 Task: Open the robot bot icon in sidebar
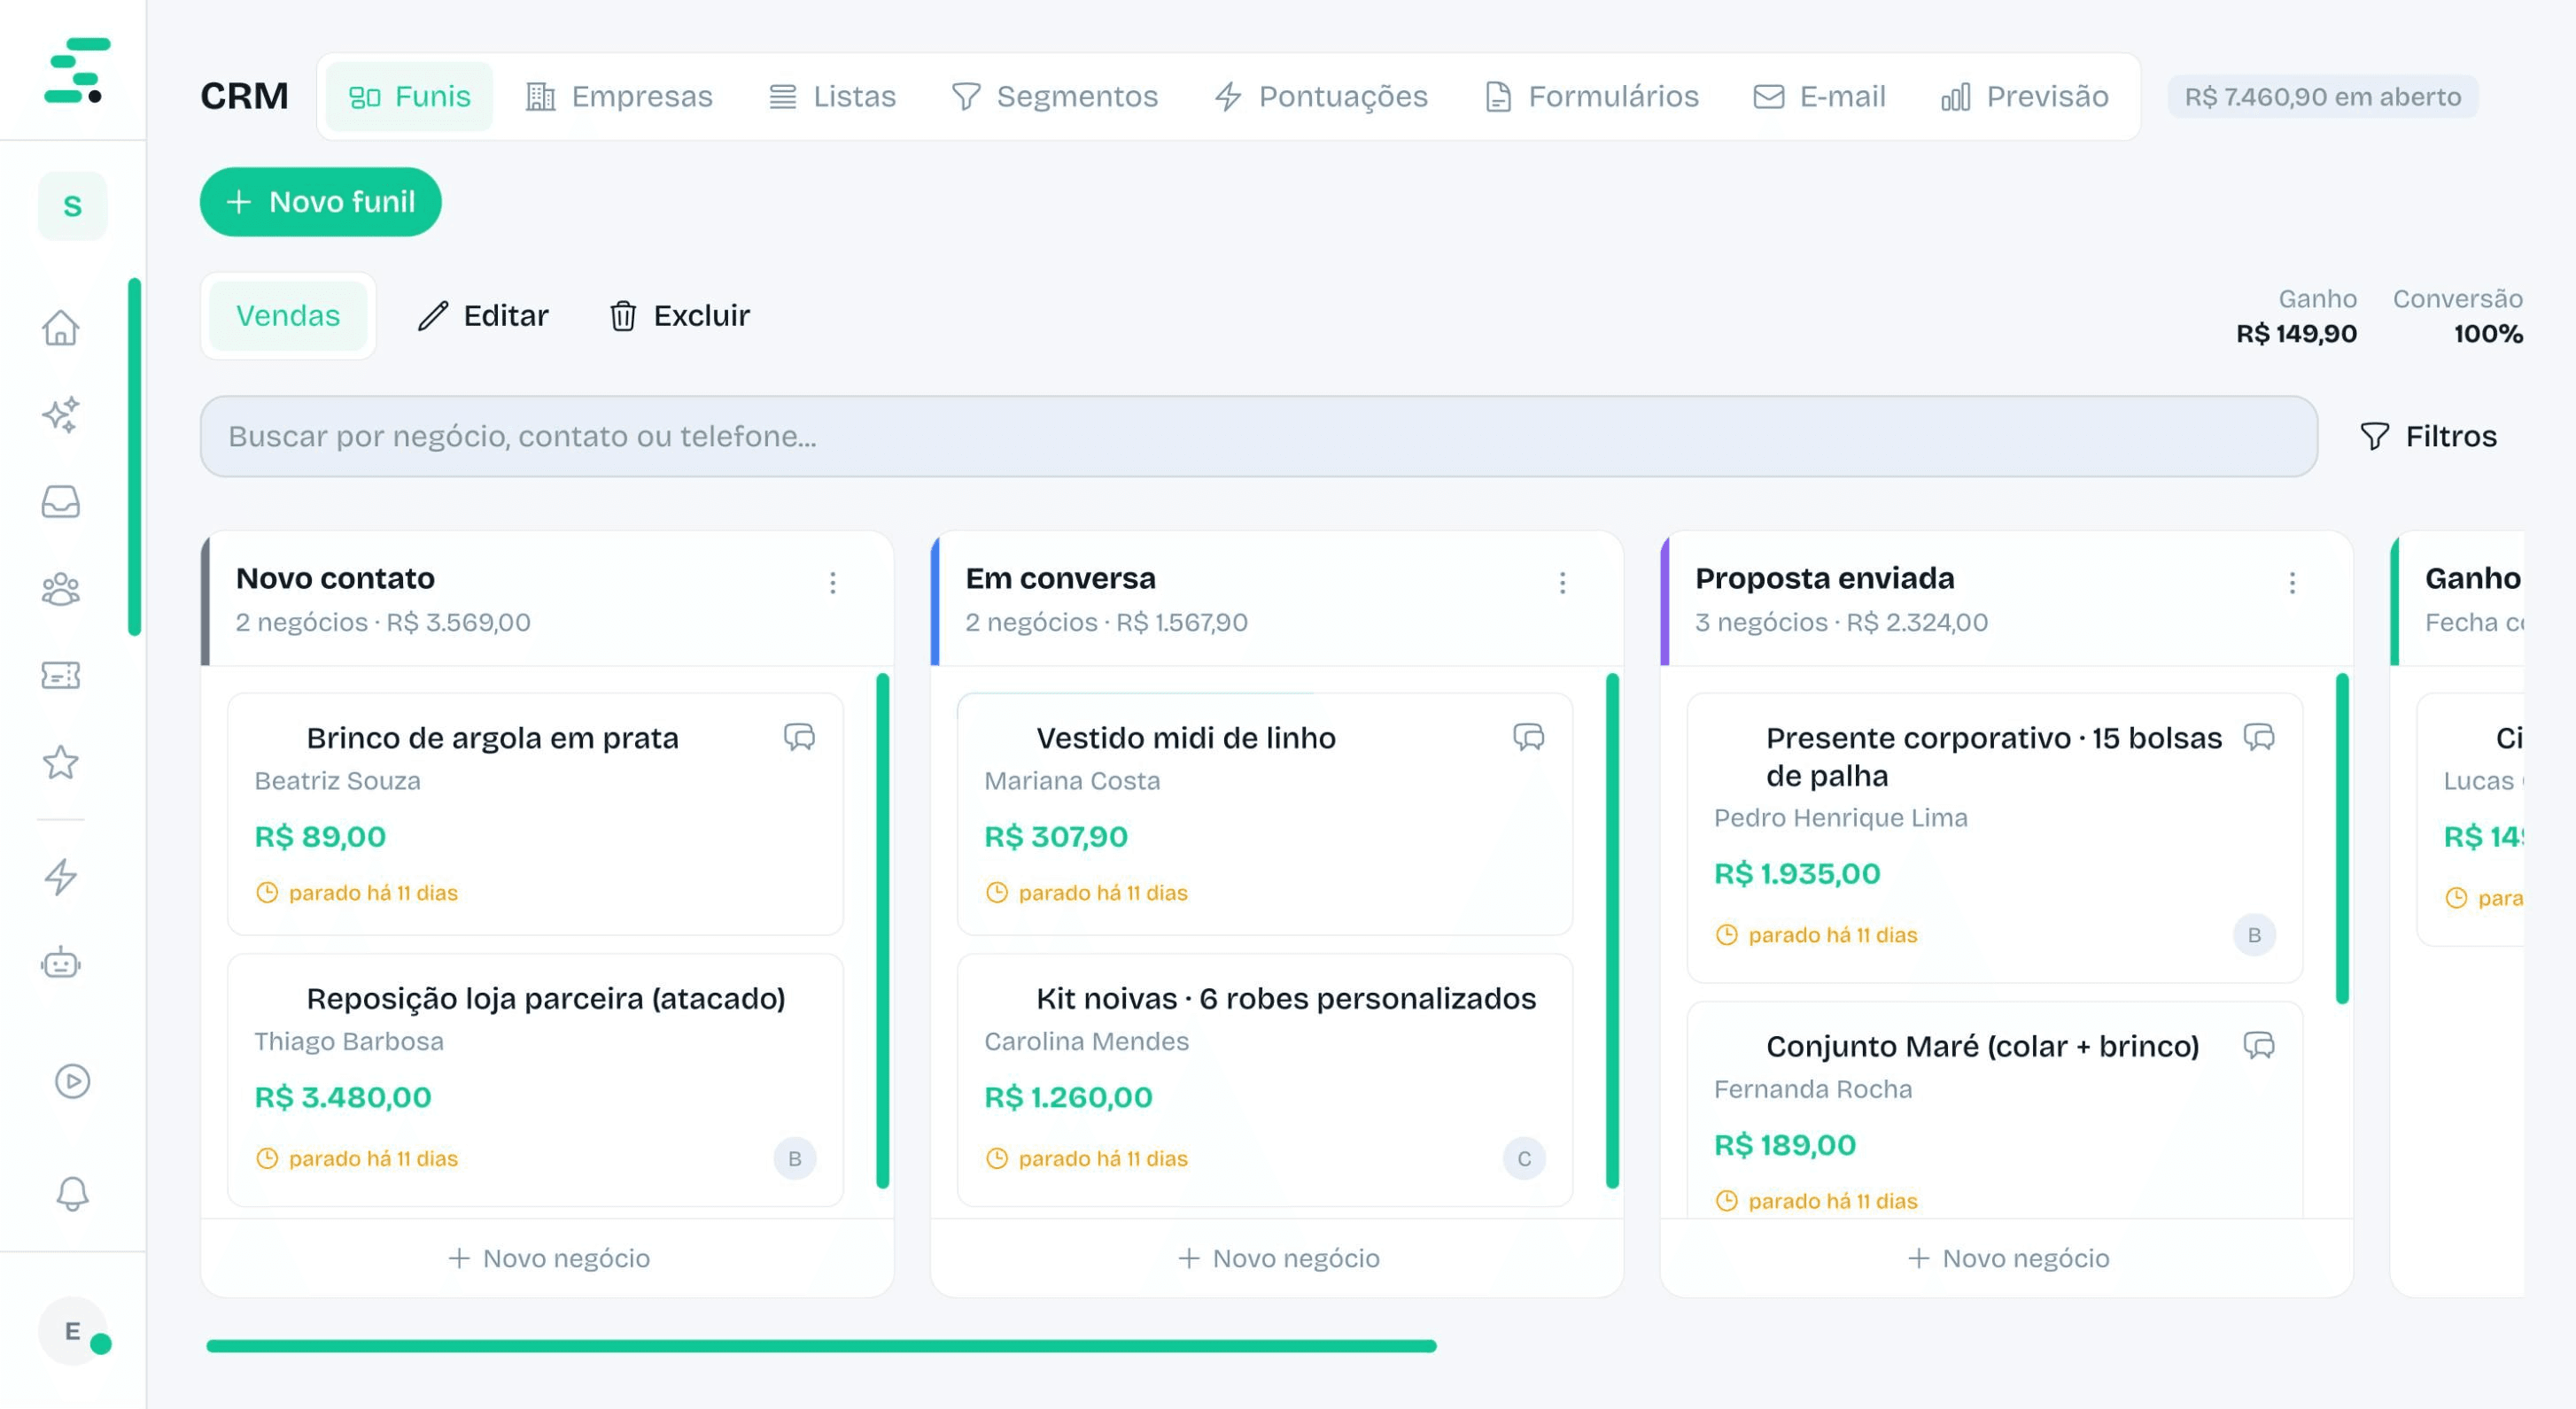[x=61, y=964]
